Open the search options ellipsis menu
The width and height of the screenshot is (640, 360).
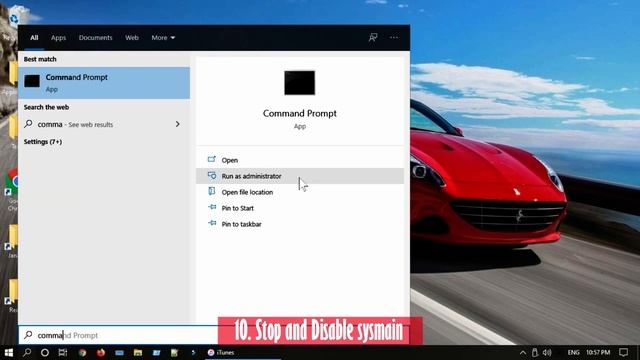pyautogui.click(x=393, y=38)
